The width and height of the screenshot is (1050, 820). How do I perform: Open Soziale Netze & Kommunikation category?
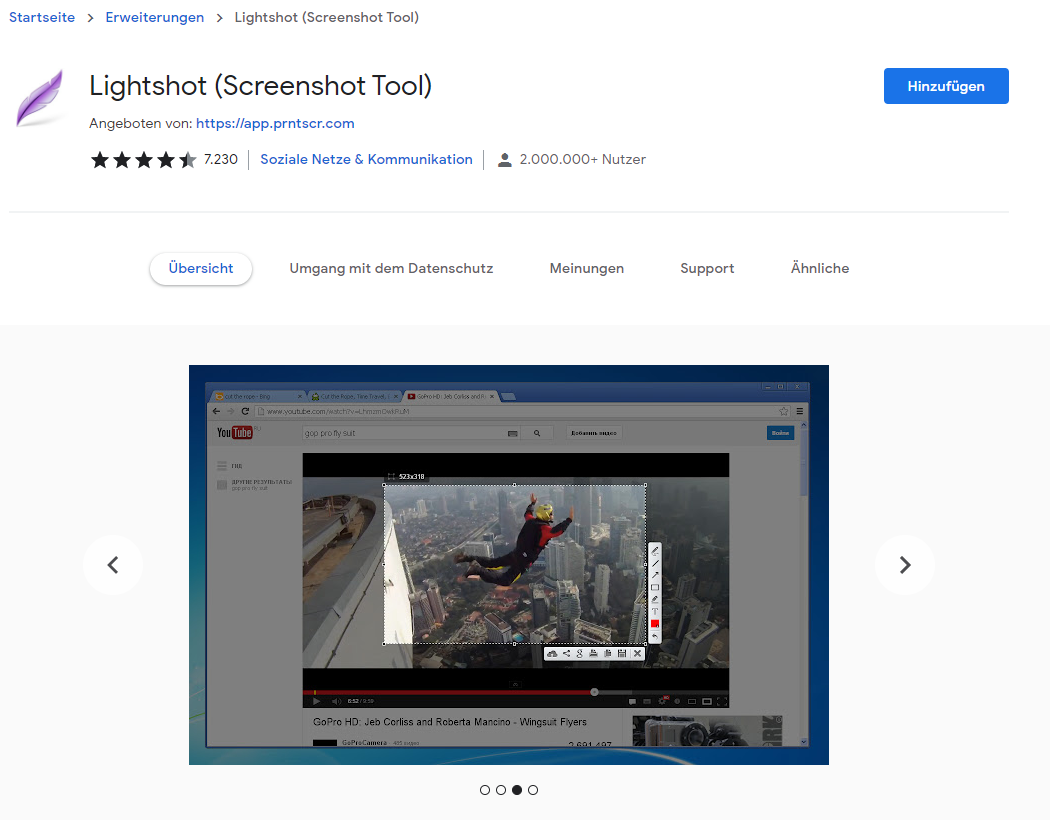pyautogui.click(x=366, y=159)
